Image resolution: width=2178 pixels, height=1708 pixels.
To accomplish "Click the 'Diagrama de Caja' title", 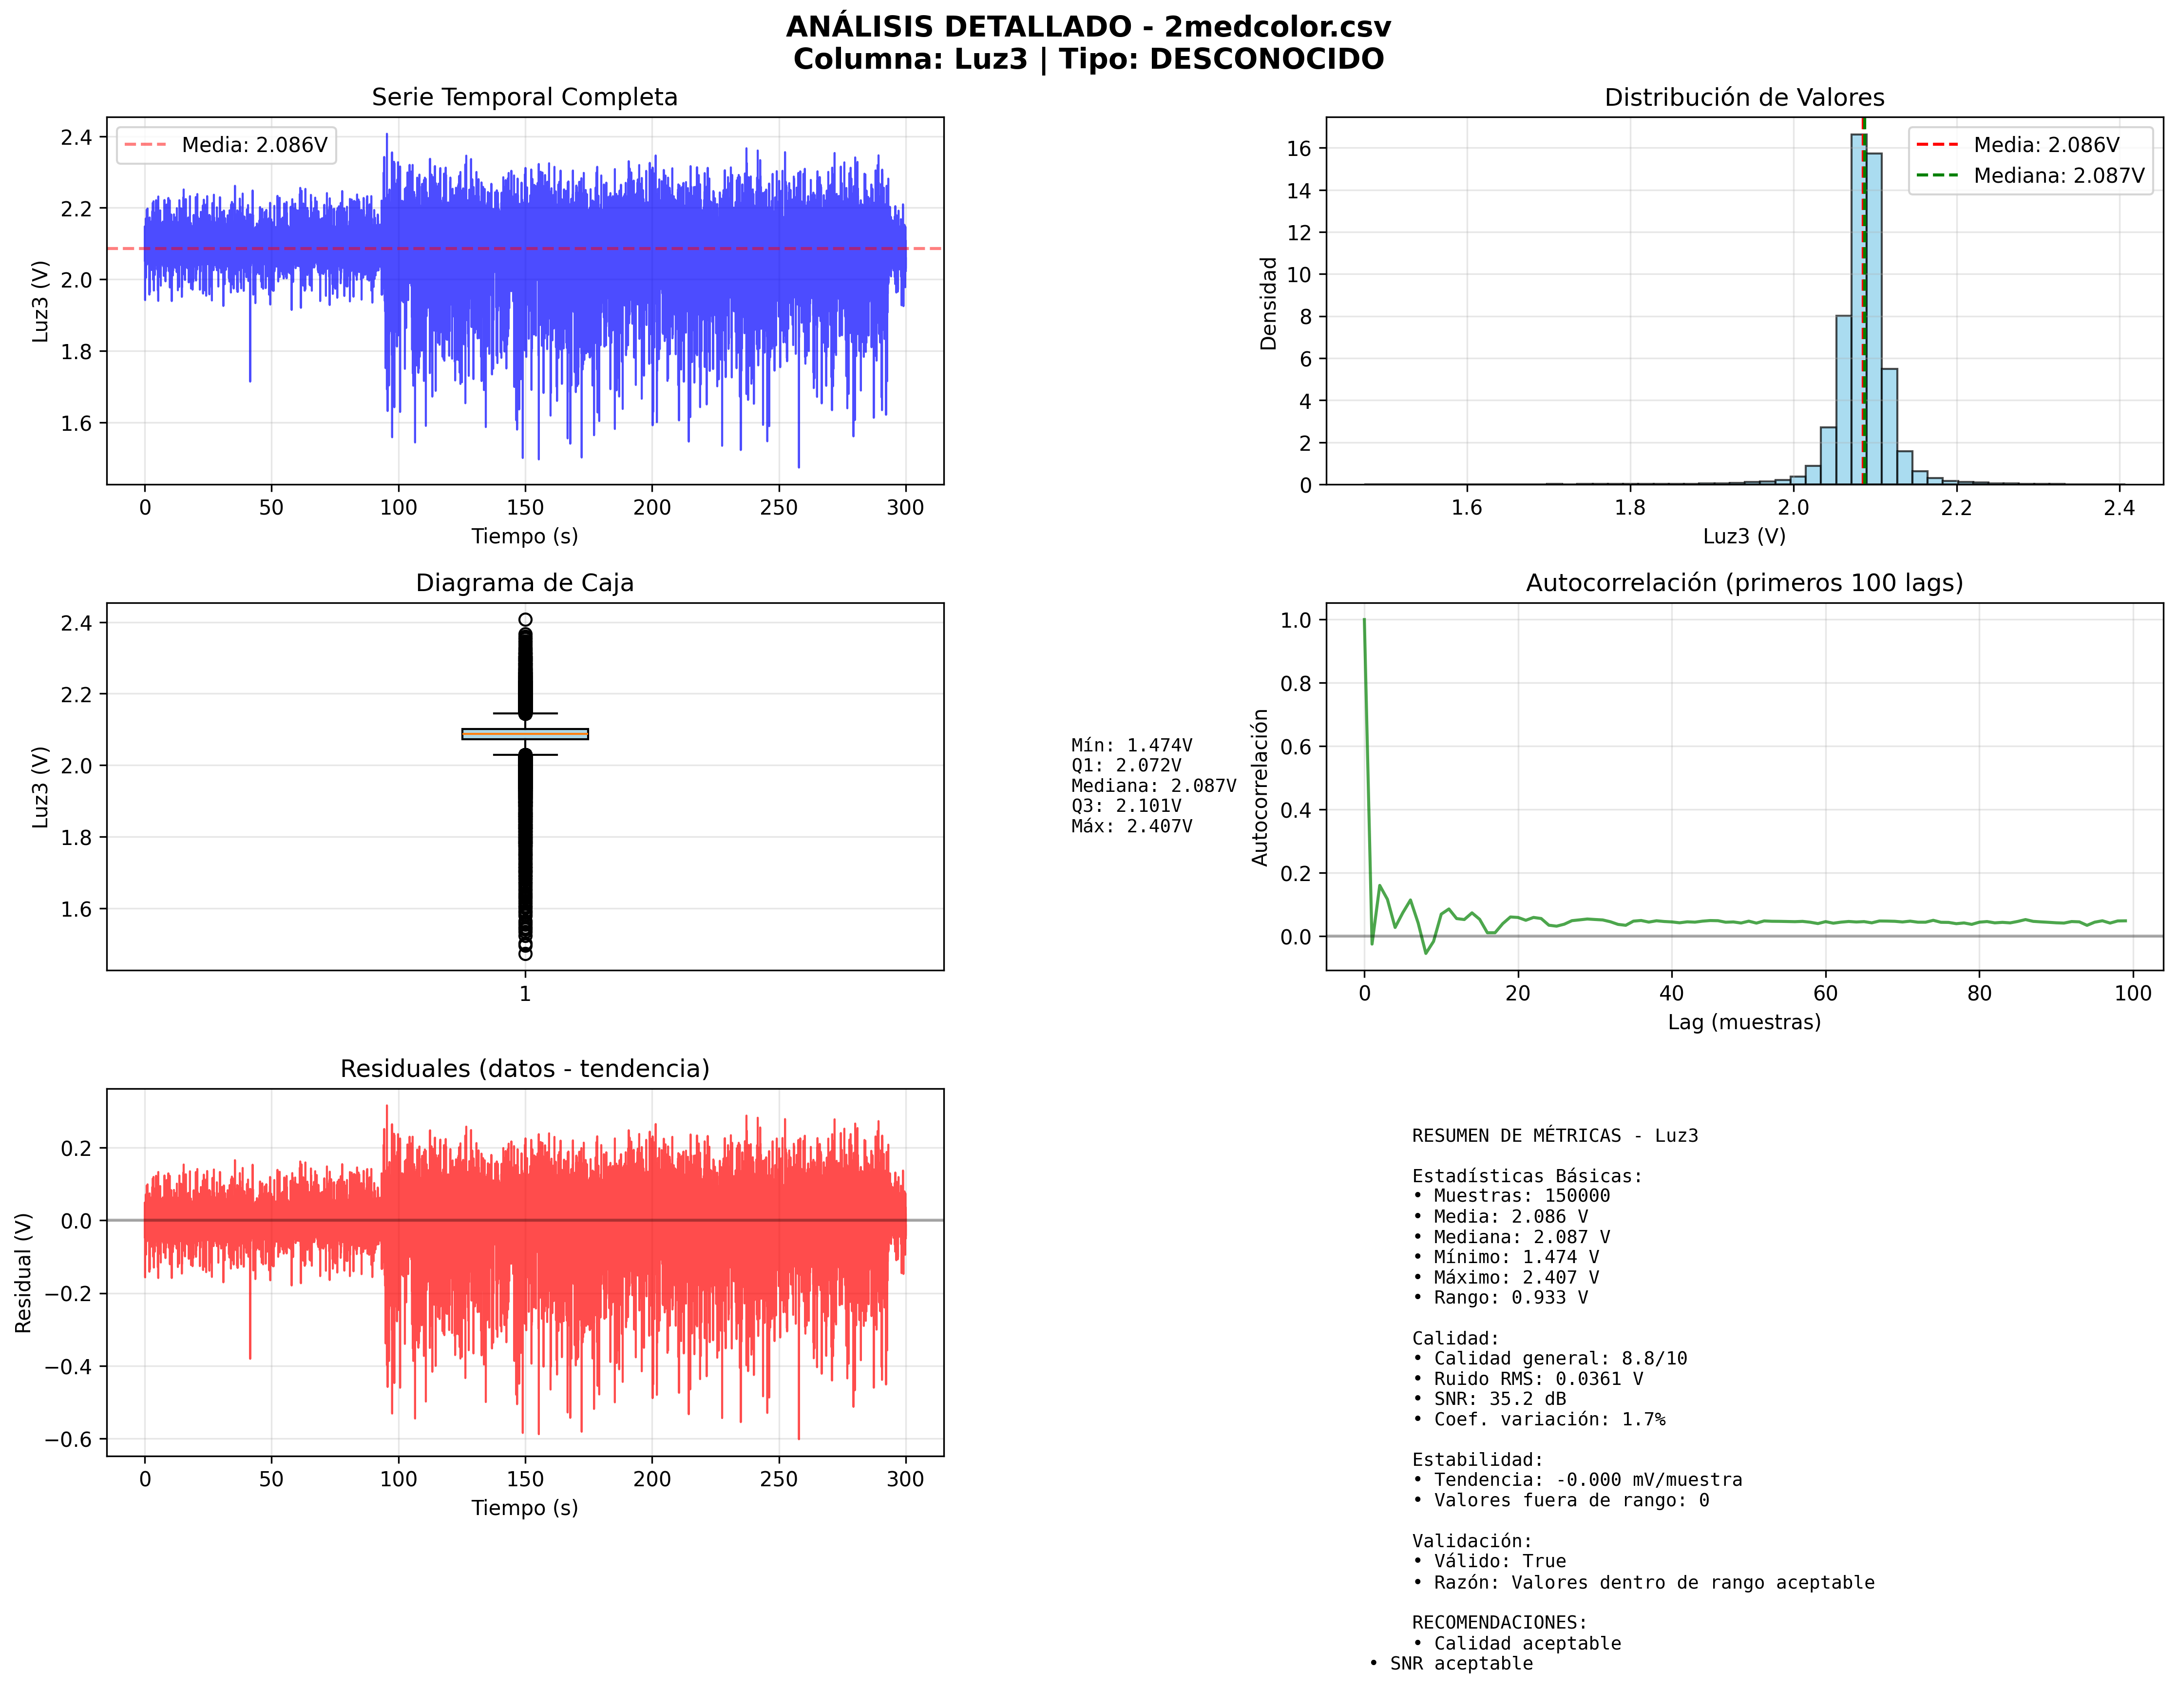I will [524, 583].
